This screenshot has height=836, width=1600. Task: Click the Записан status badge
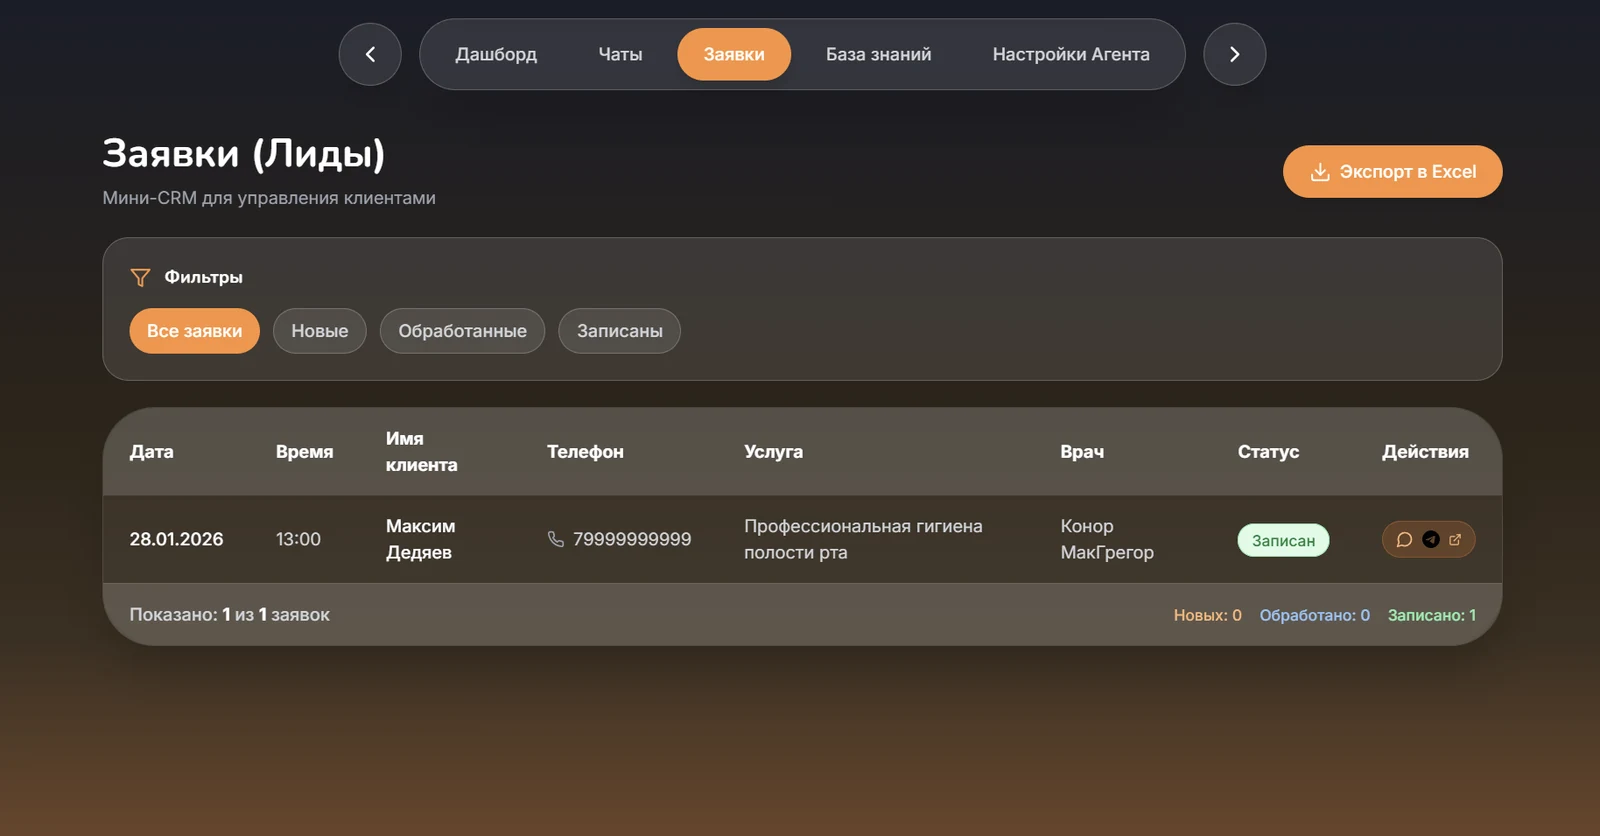click(1283, 540)
